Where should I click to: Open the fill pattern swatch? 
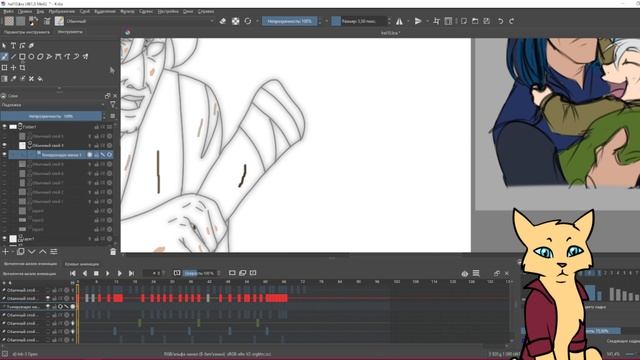pos(20,21)
